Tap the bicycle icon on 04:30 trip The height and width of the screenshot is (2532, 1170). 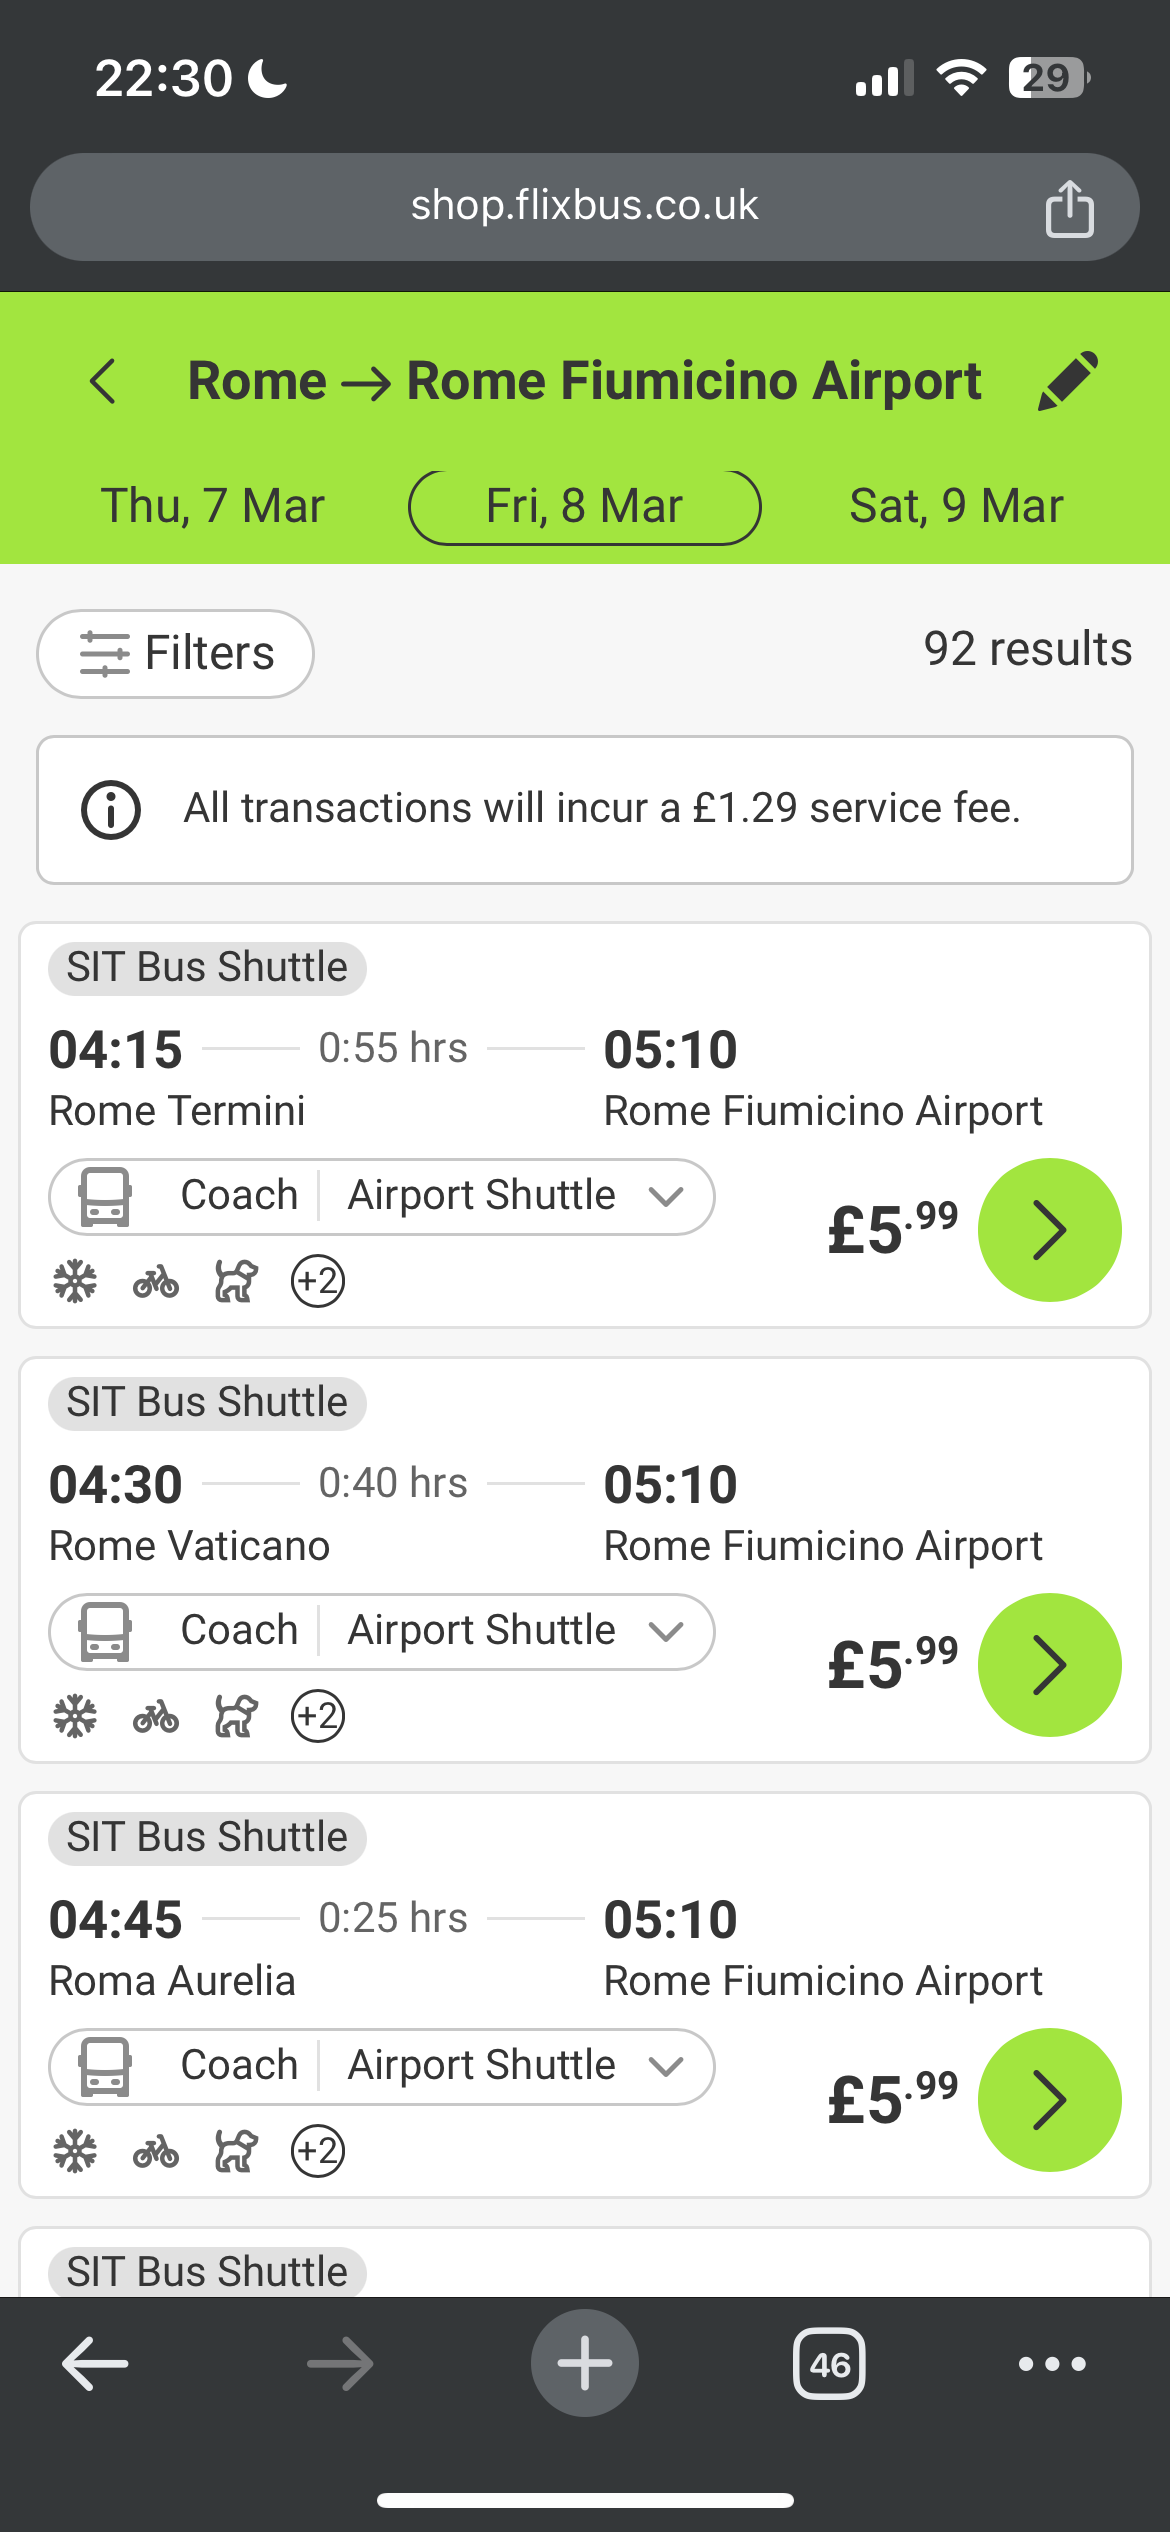pos(156,1716)
